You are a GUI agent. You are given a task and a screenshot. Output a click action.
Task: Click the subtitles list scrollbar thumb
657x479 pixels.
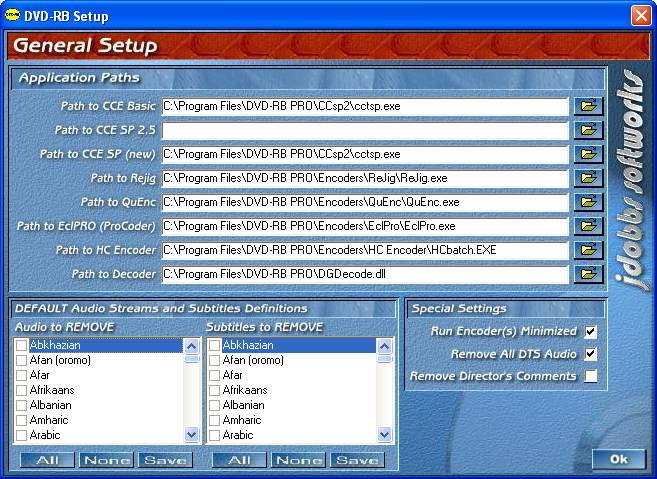click(x=384, y=359)
